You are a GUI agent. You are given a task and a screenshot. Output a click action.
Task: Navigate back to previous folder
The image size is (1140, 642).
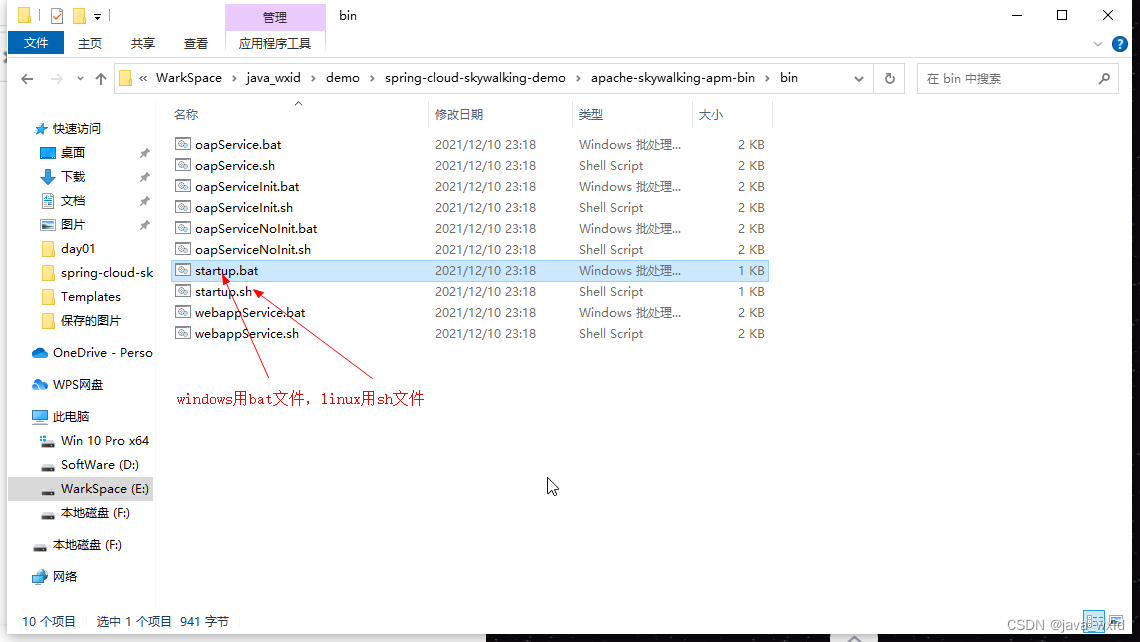coord(27,79)
